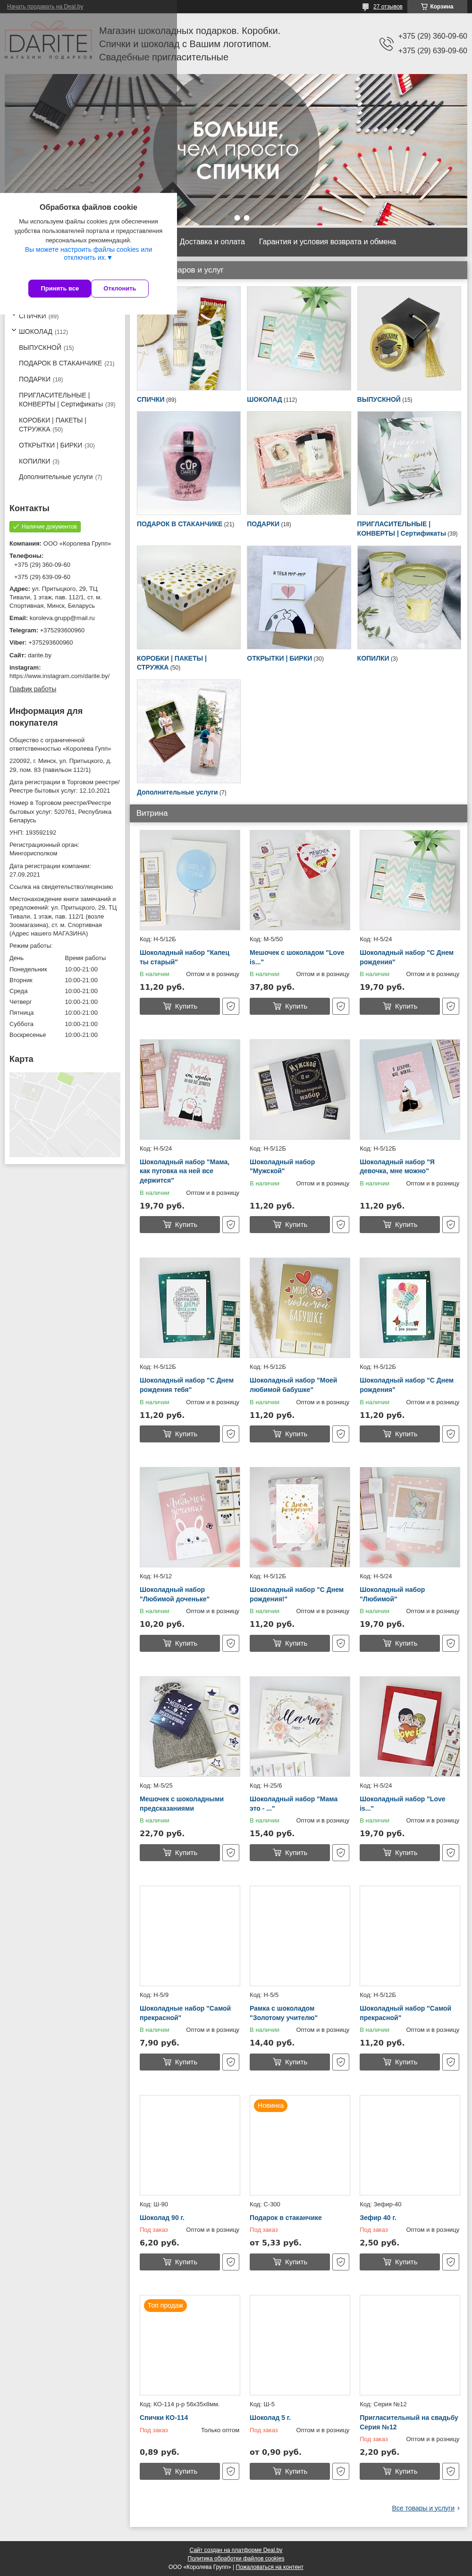Screen dimensions: 472x2576
Task: Switch to the first banner slide dot
Action: [237, 217]
